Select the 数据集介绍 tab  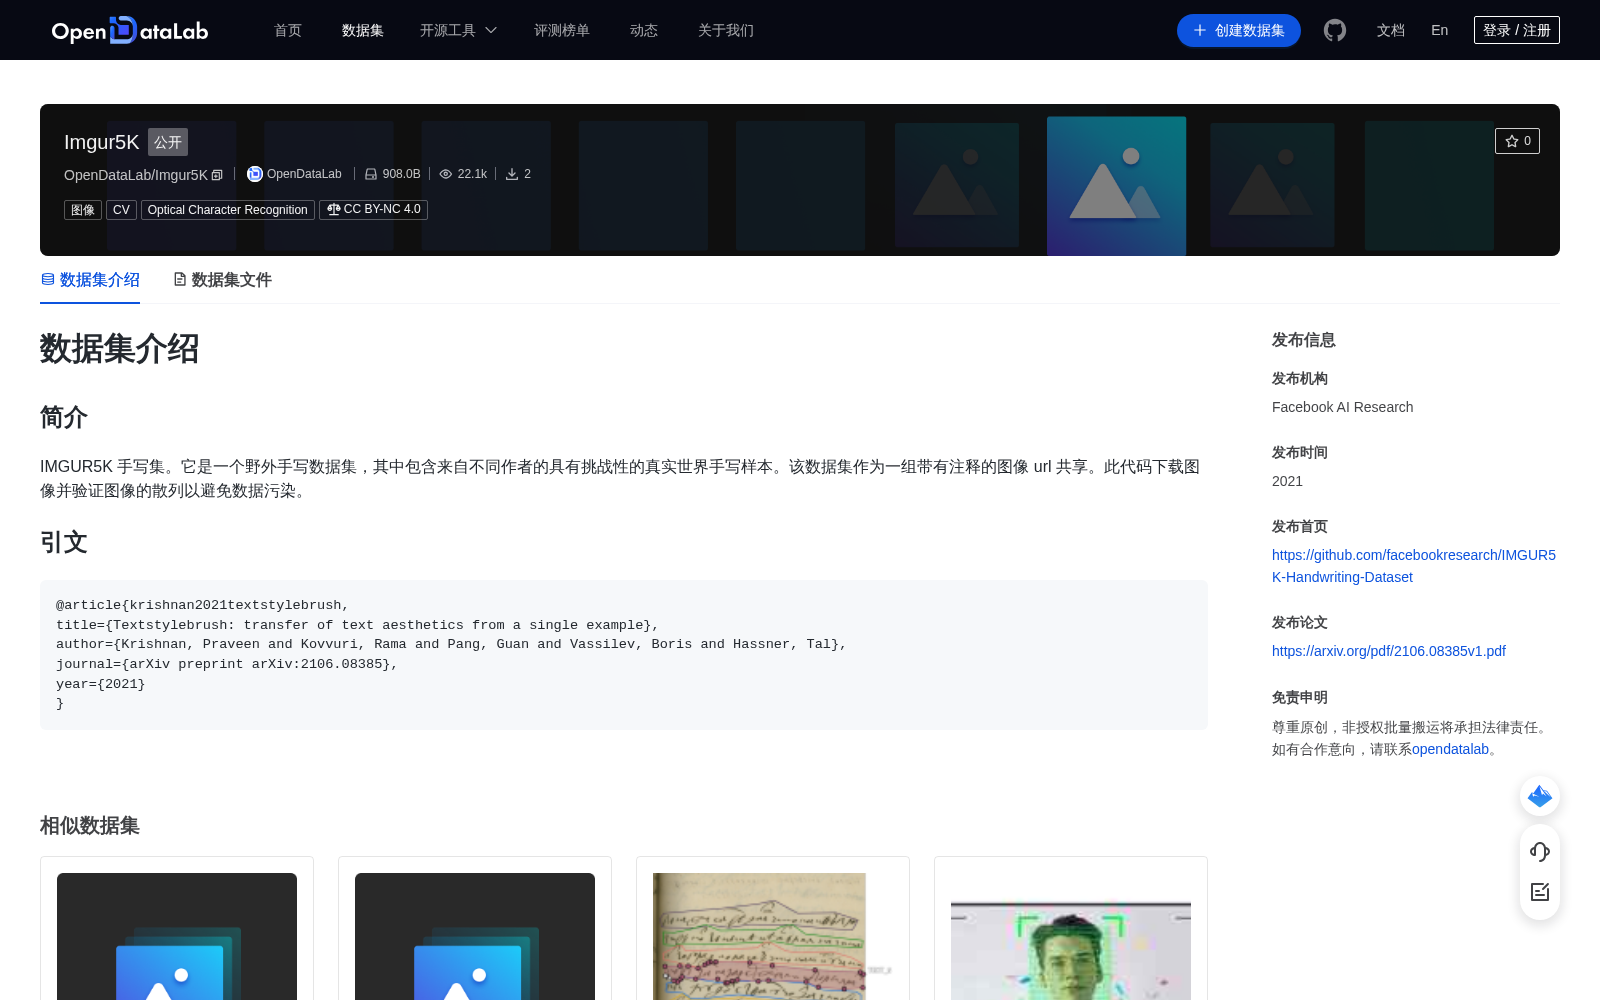pos(90,280)
